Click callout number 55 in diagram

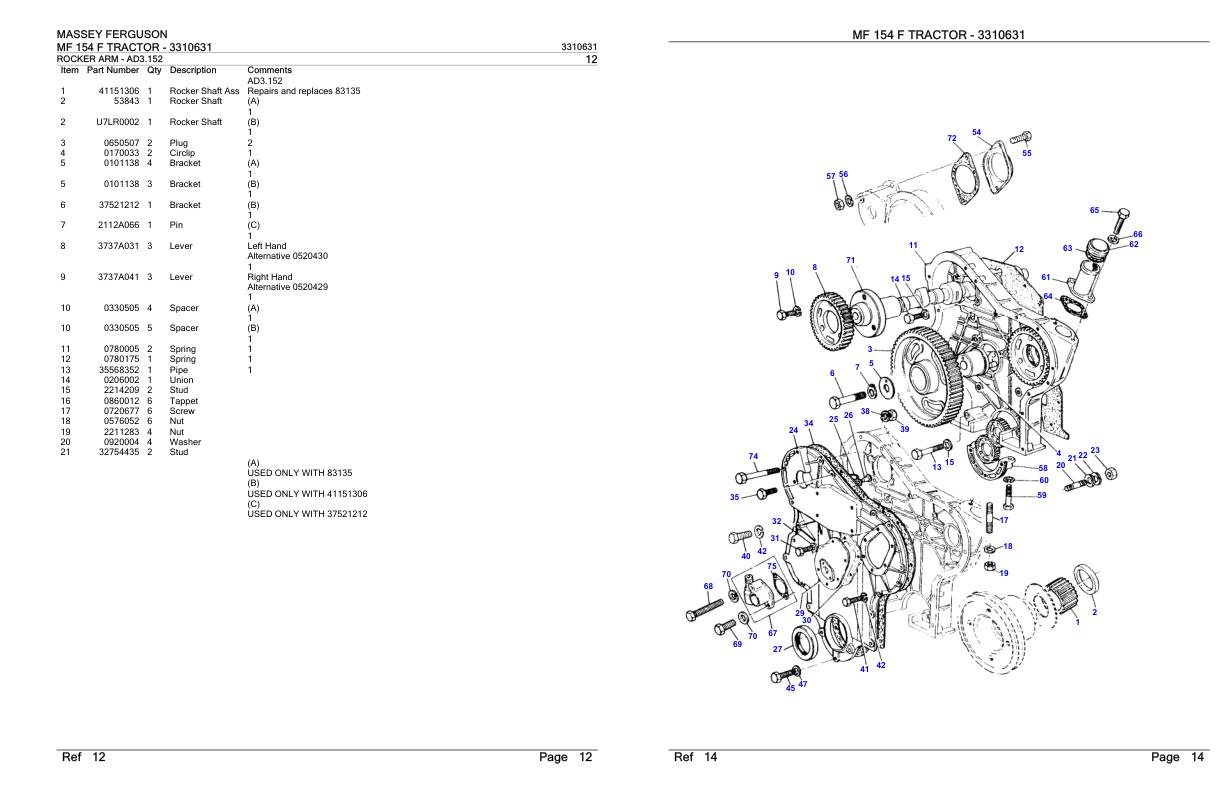(x=1027, y=154)
